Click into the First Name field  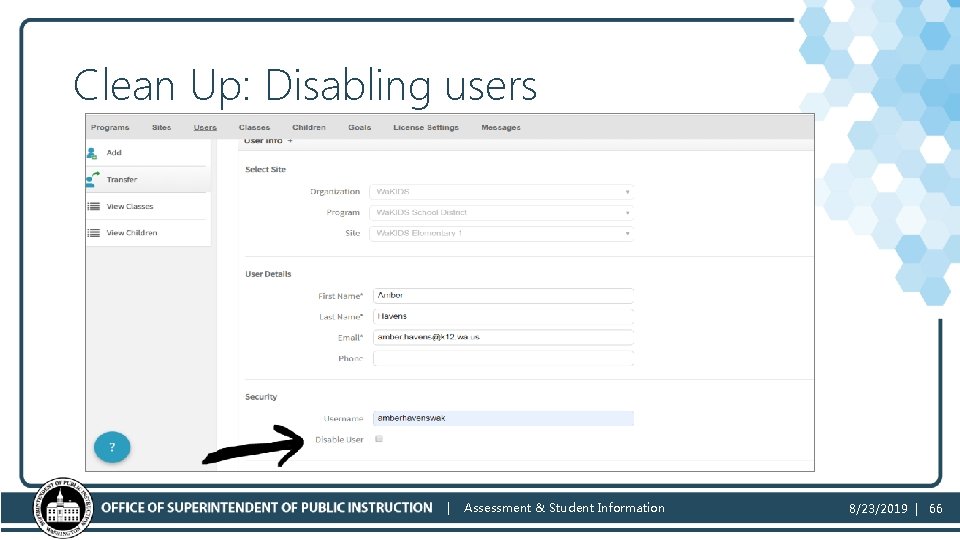[x=503, y=296]
